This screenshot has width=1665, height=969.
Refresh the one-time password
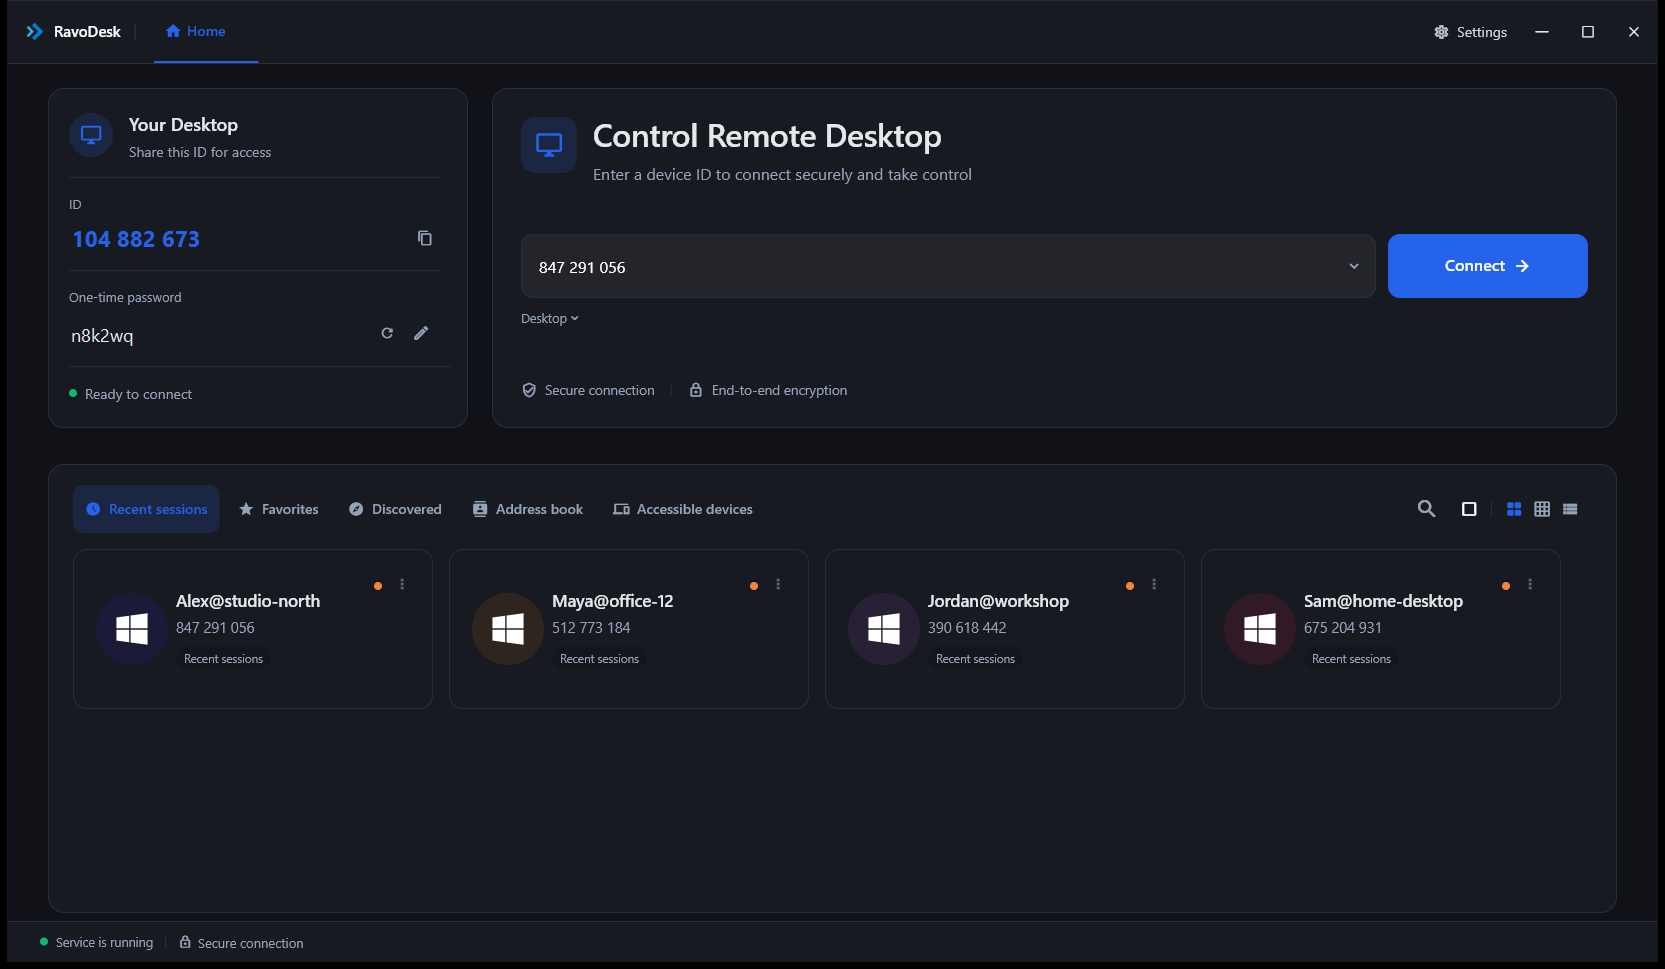[387, 333]
